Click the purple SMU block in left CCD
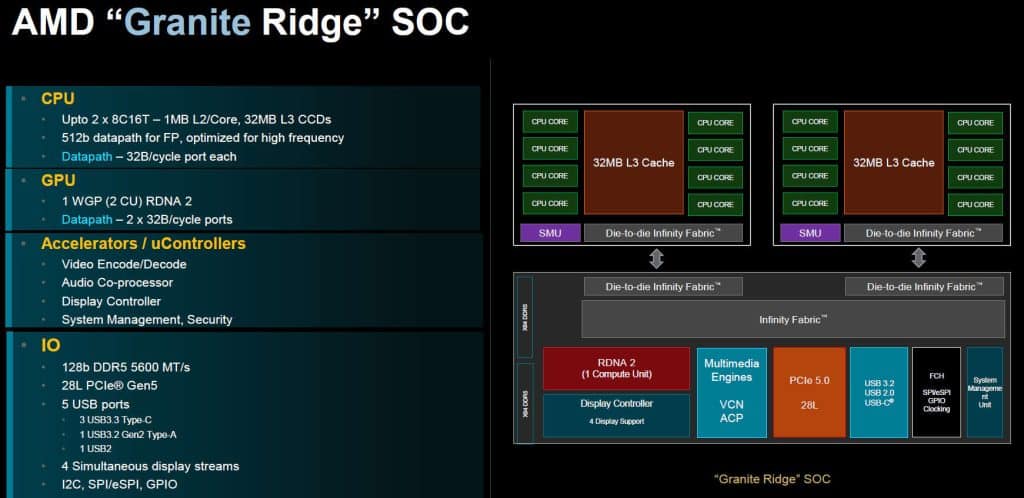 pos(550,233)
